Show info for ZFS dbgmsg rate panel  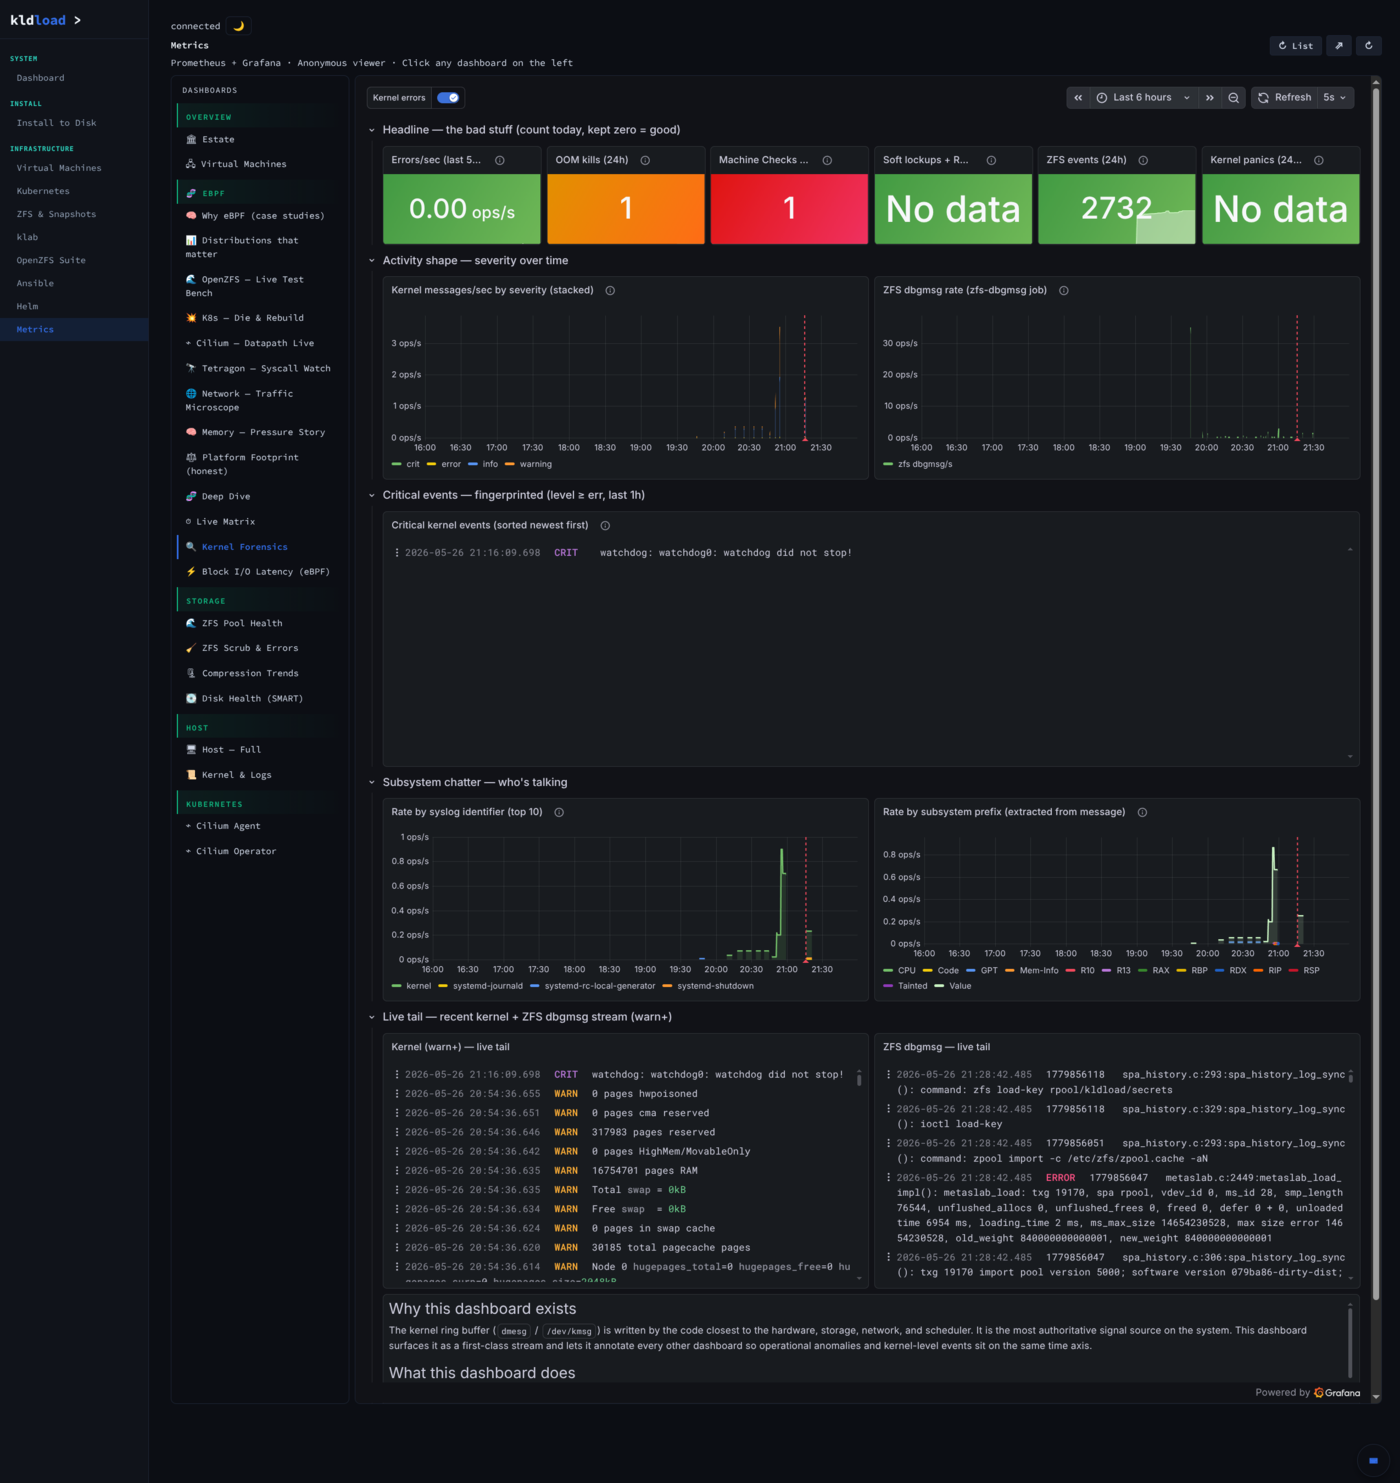[x=1064, y=291]
